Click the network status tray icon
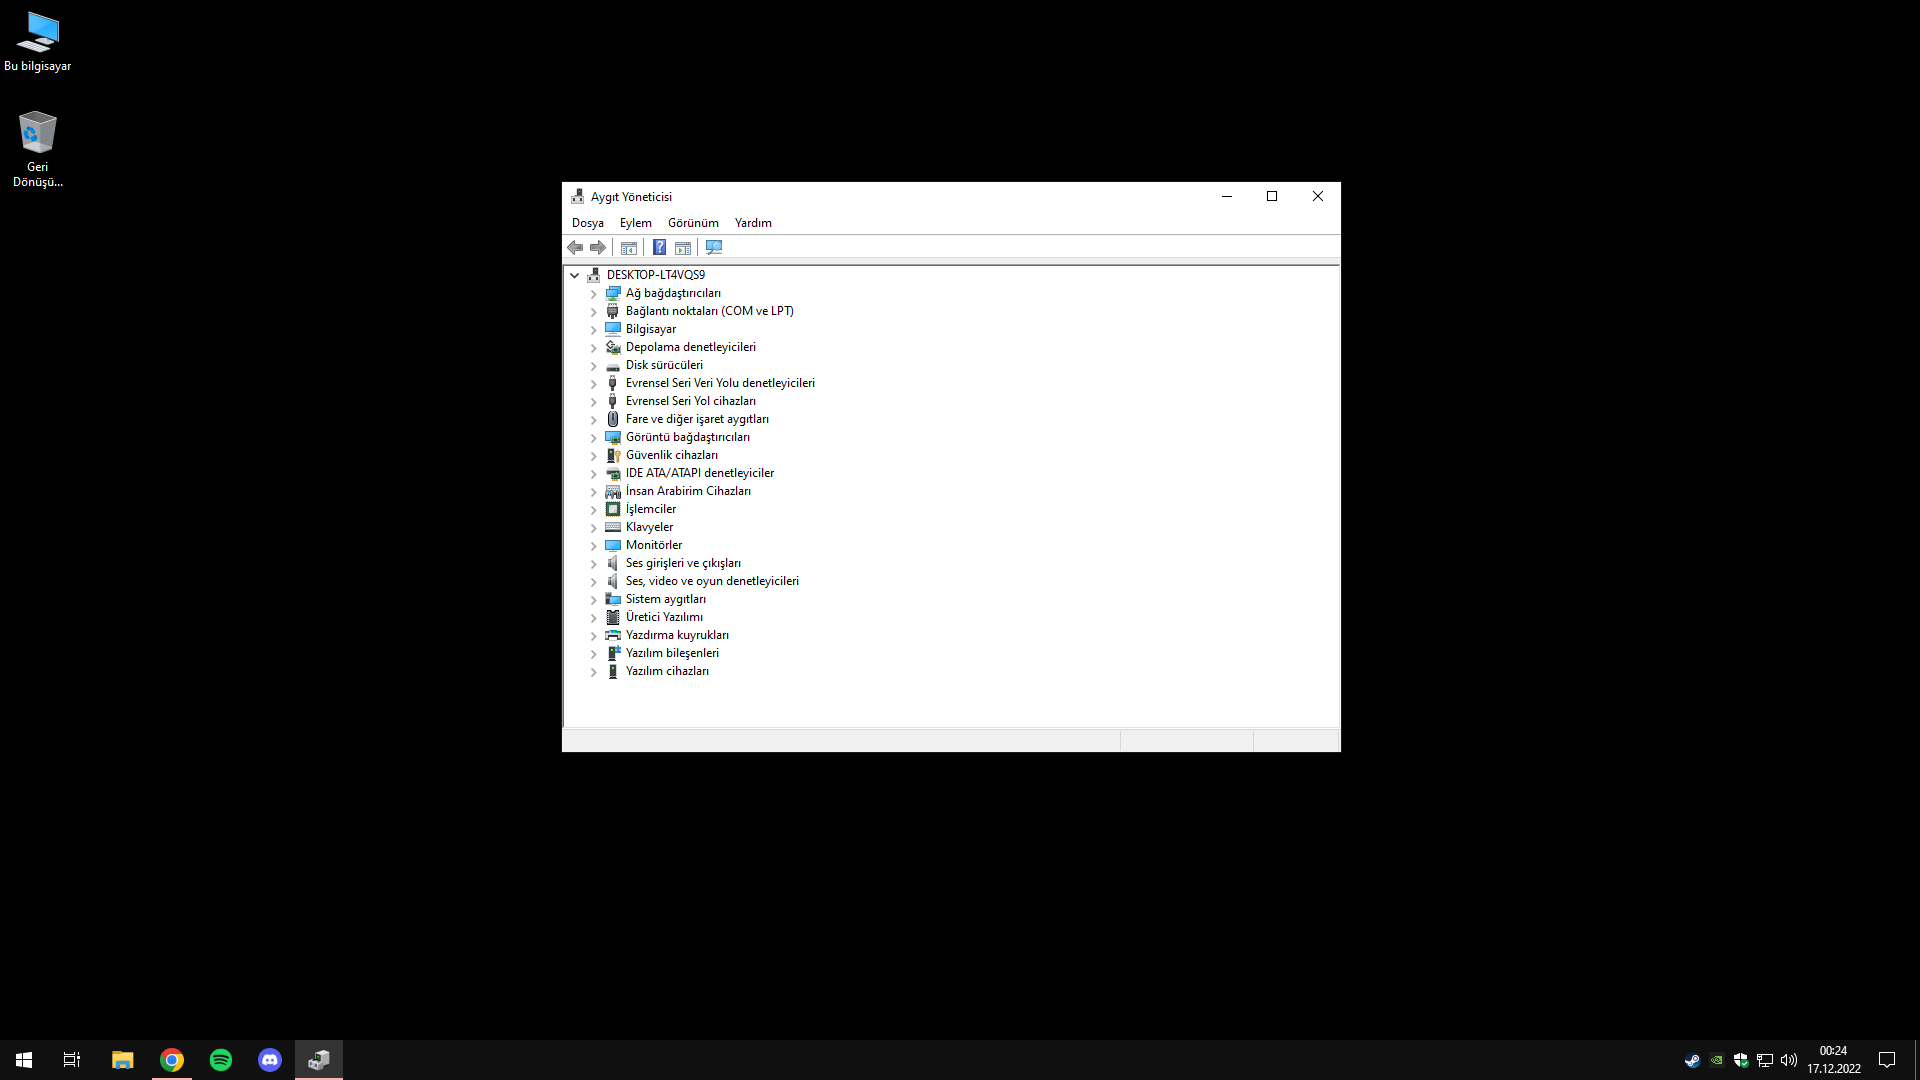Viewport: 1920px width, 1080px height. [x=1765, y=1060]
